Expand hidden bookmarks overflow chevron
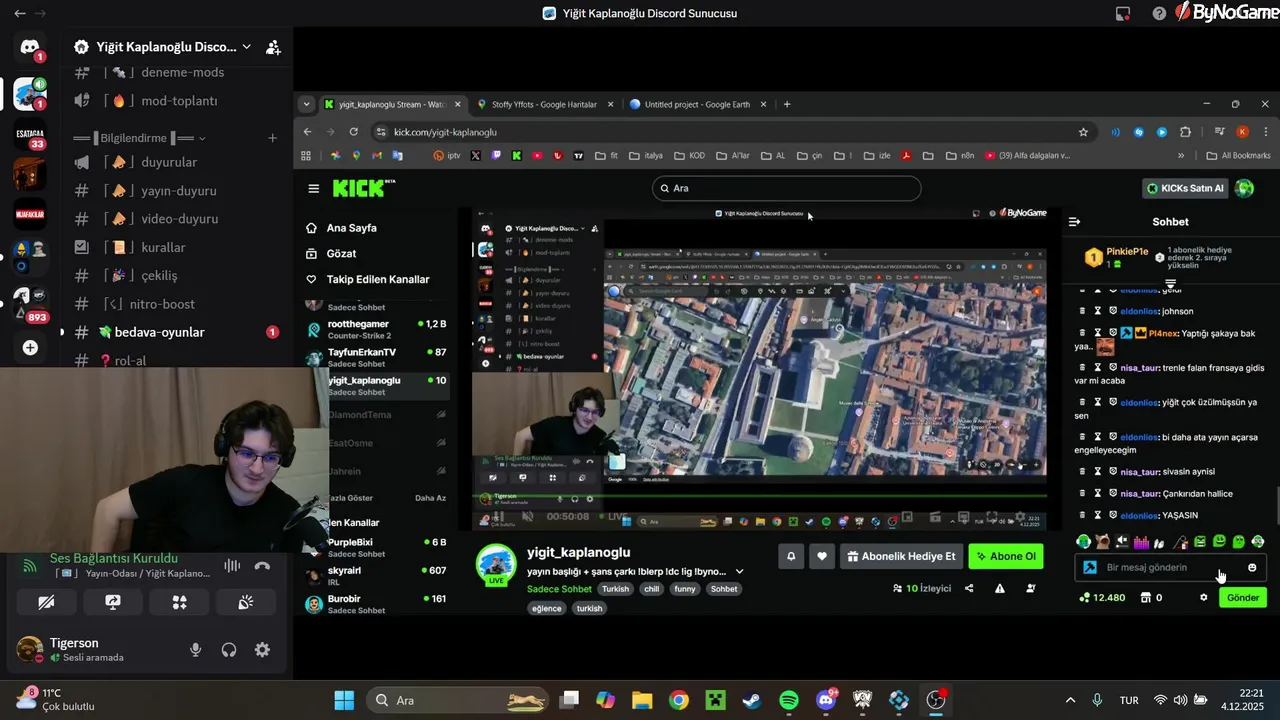Image resolution: width=1280 pixels, height=720 pixels. click(1181, 156)
